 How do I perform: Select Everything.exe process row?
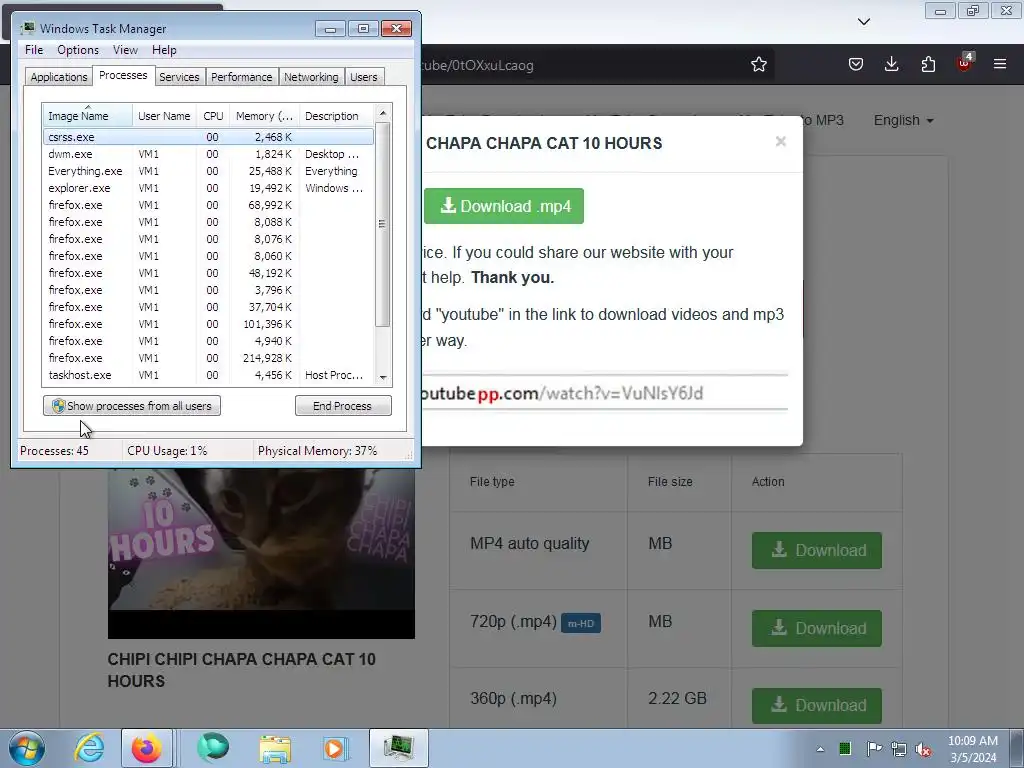pyautogui.click(x=208, y=171)
